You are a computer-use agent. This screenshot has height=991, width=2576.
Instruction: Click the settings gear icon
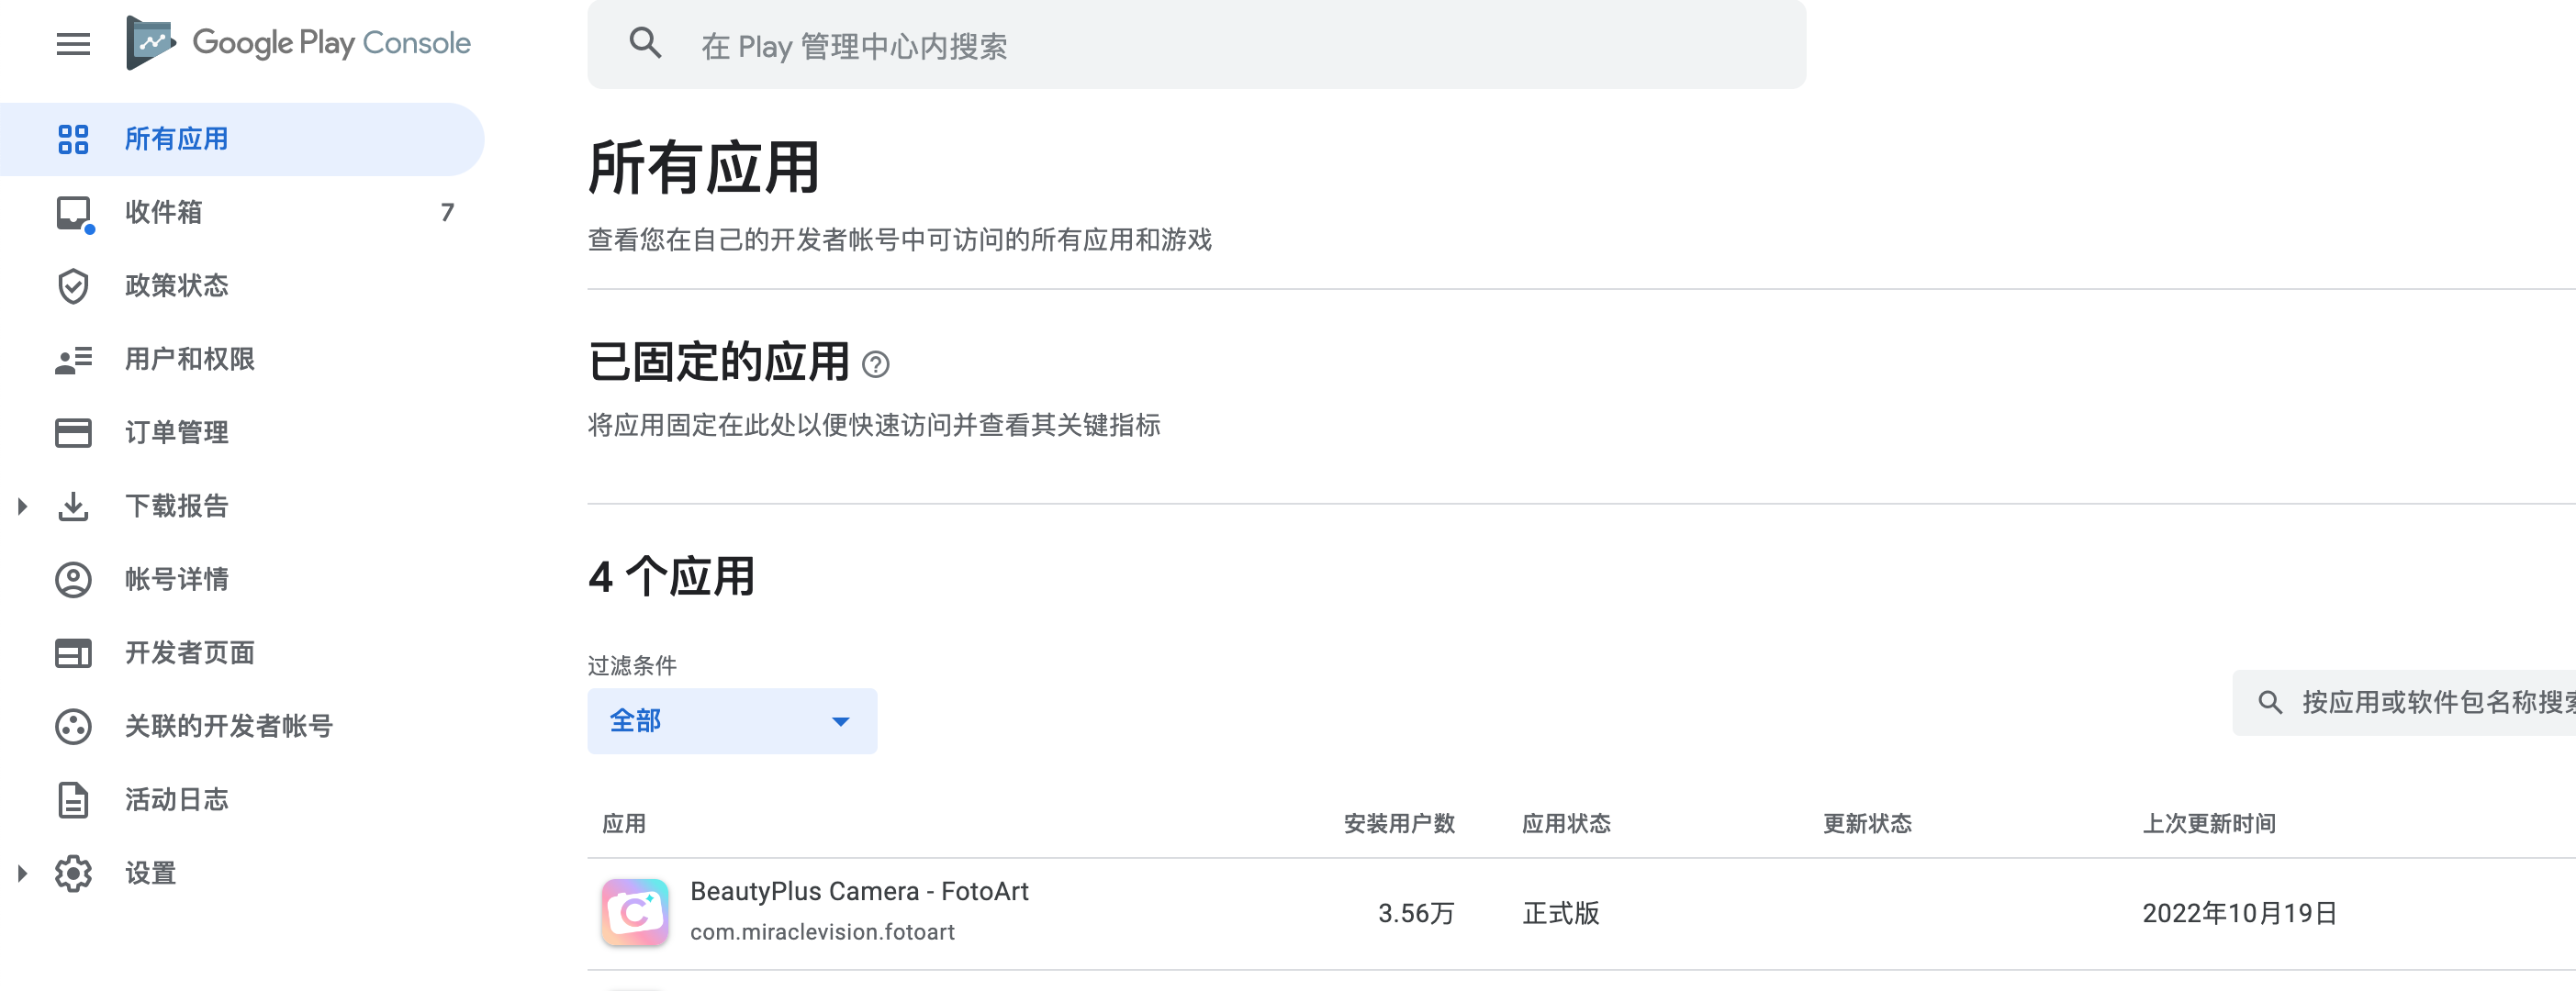coord(73,873)
